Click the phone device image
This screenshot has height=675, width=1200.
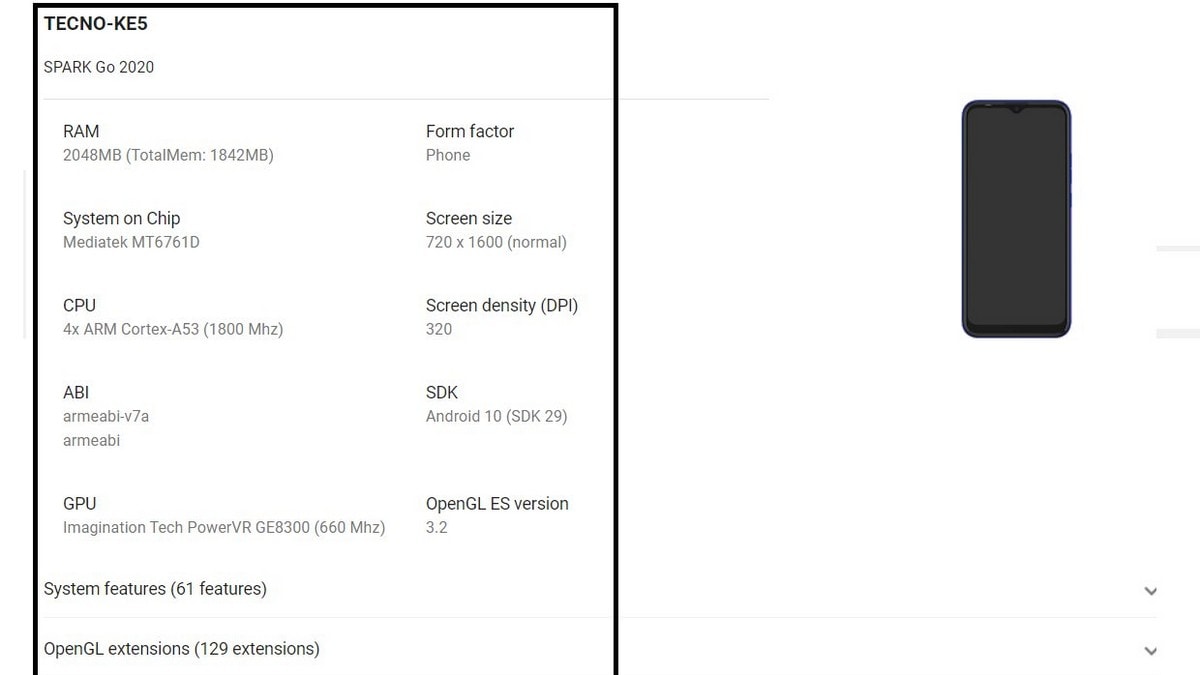tap(1016, 219)
